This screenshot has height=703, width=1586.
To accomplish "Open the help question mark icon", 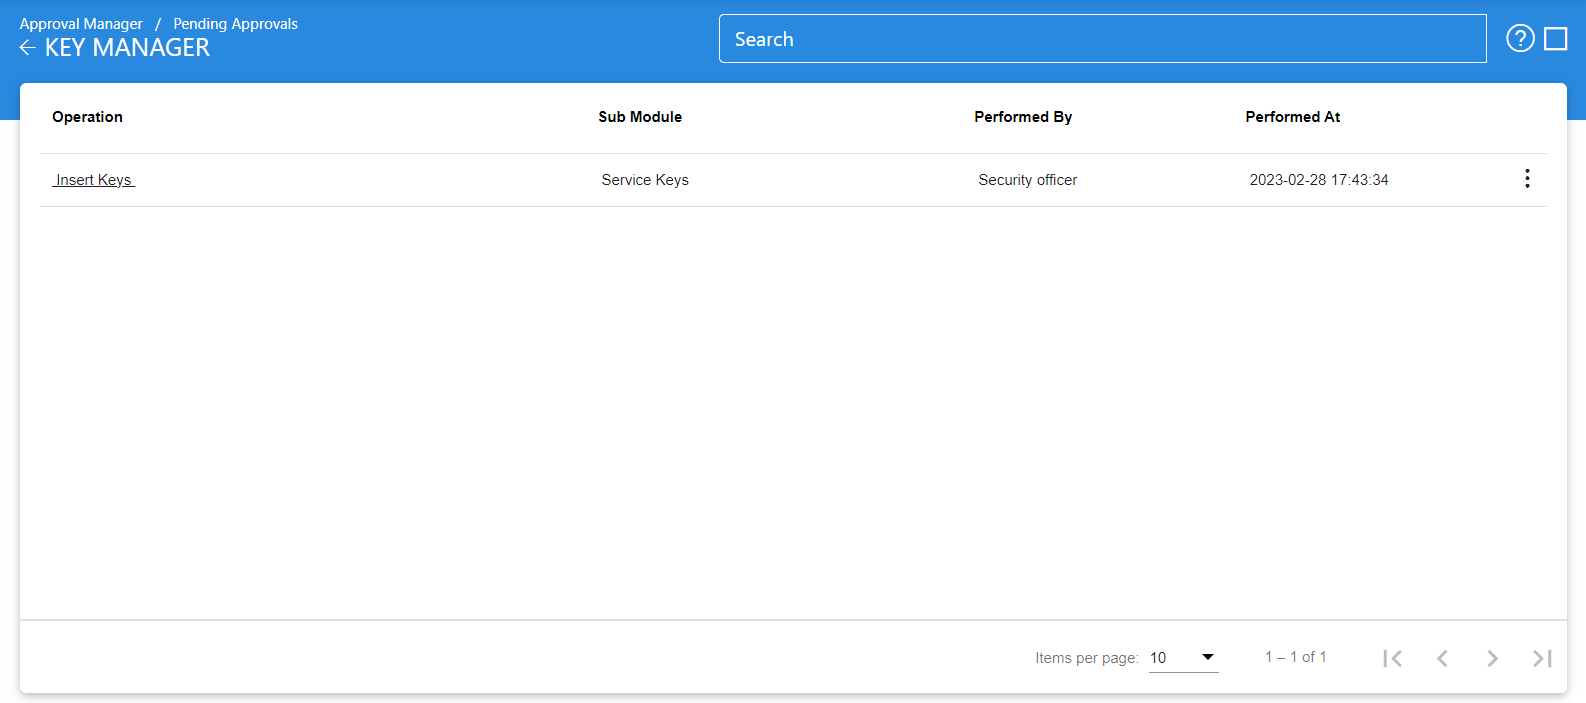I will (1520, 39).
